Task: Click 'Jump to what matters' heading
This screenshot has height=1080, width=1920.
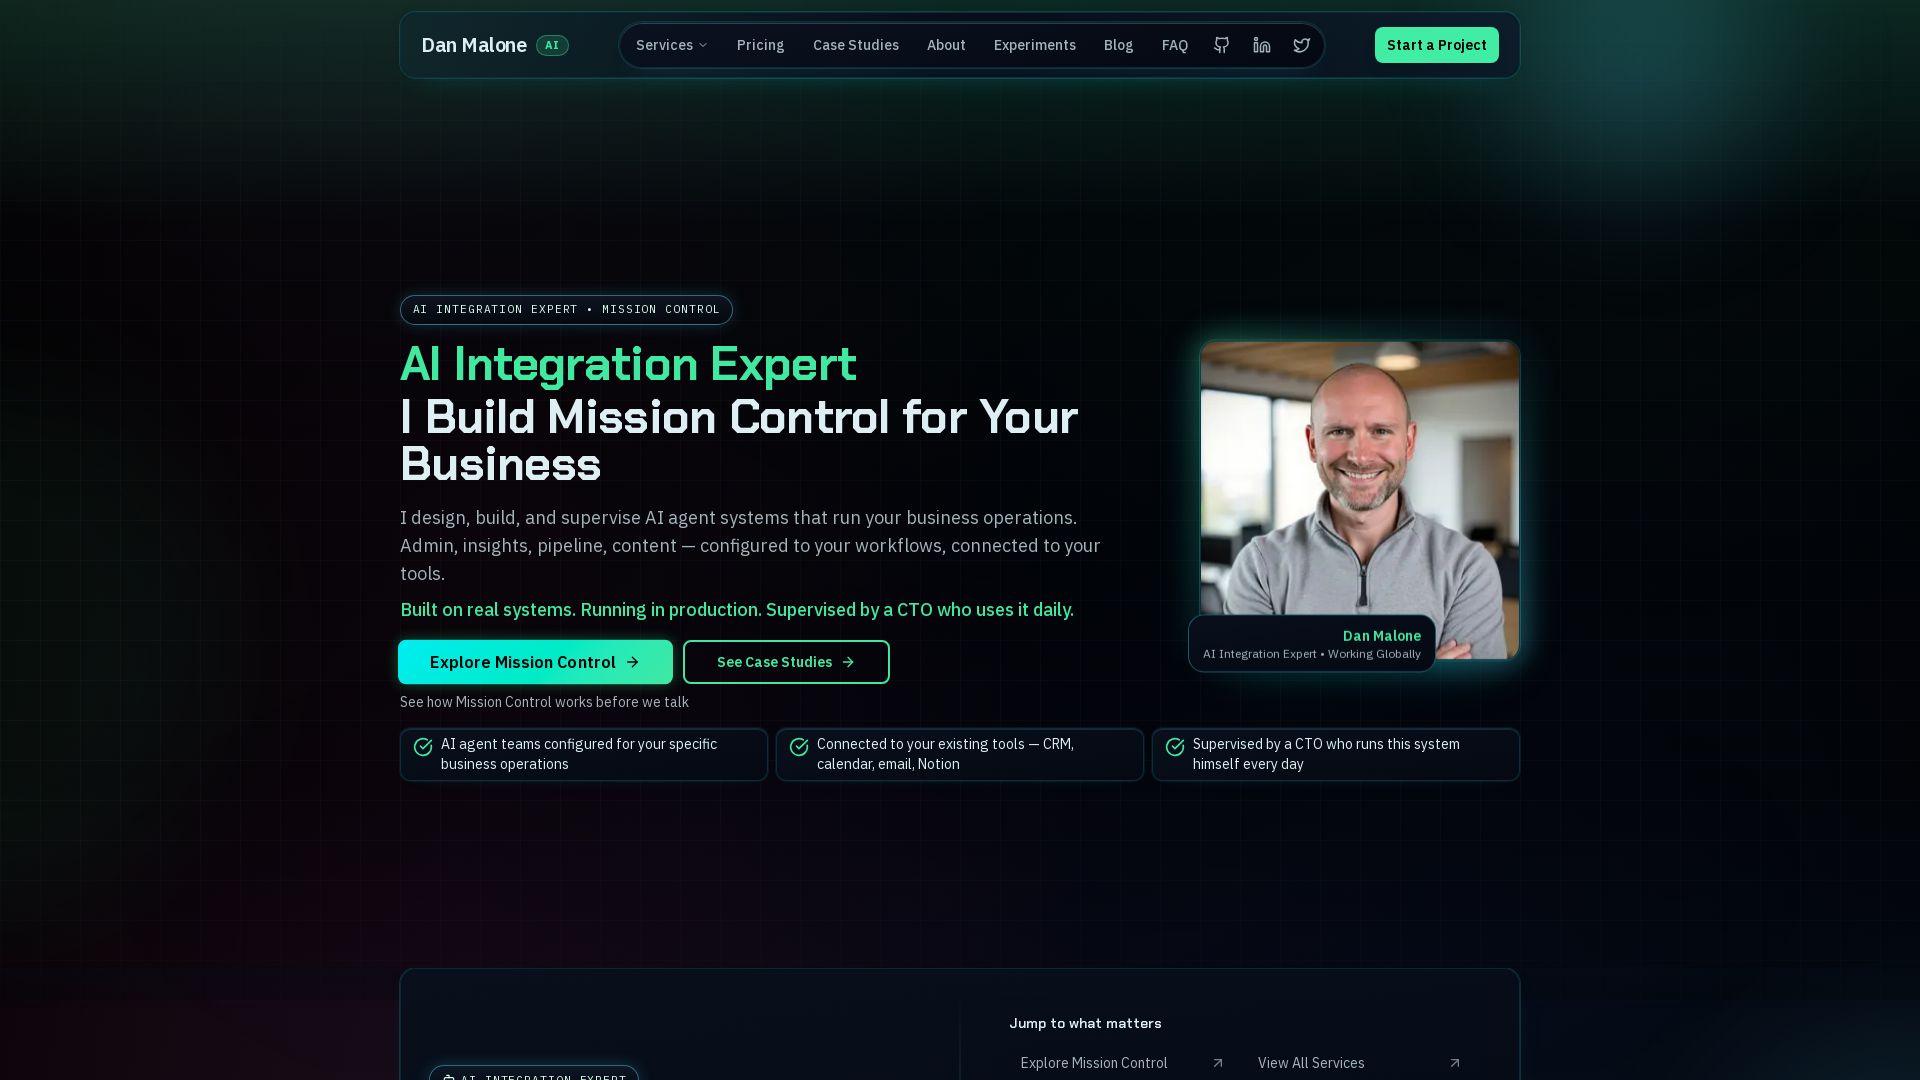Action: [x=1085, y=1023]
